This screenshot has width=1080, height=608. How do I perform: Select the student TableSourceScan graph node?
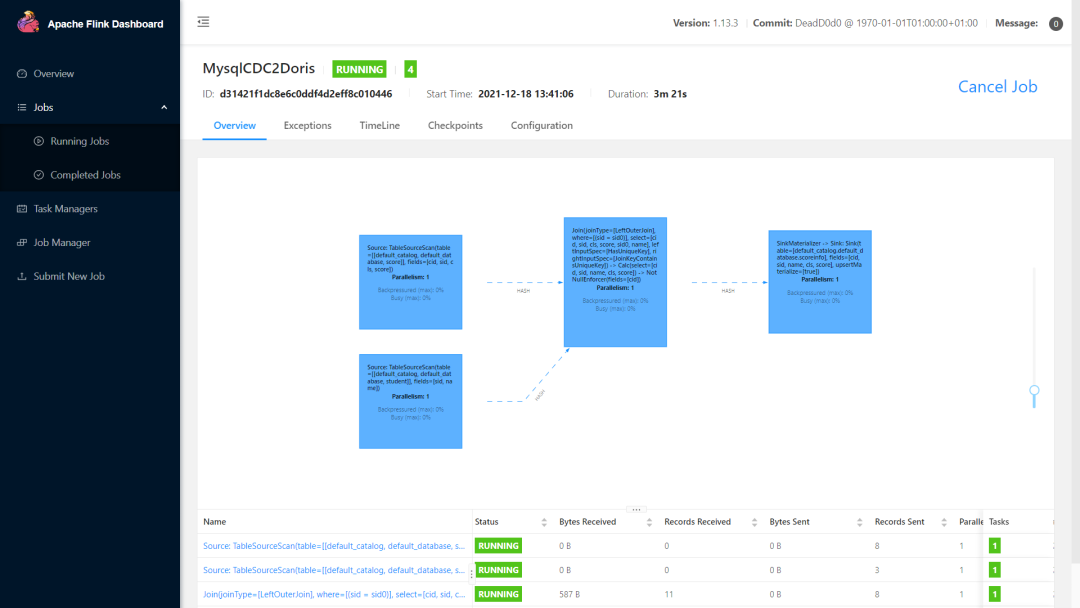(x=411, y=401)
